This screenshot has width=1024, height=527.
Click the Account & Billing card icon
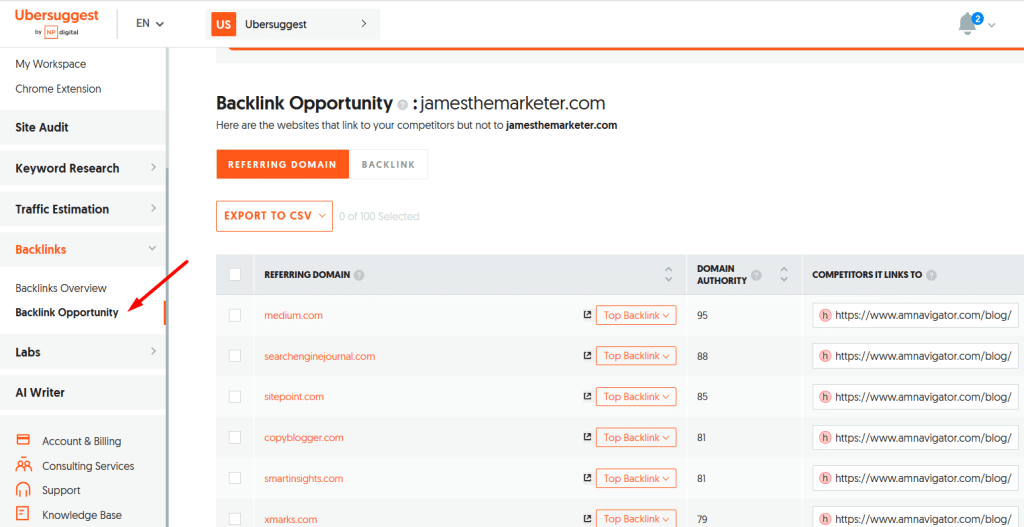coord(24,441)
